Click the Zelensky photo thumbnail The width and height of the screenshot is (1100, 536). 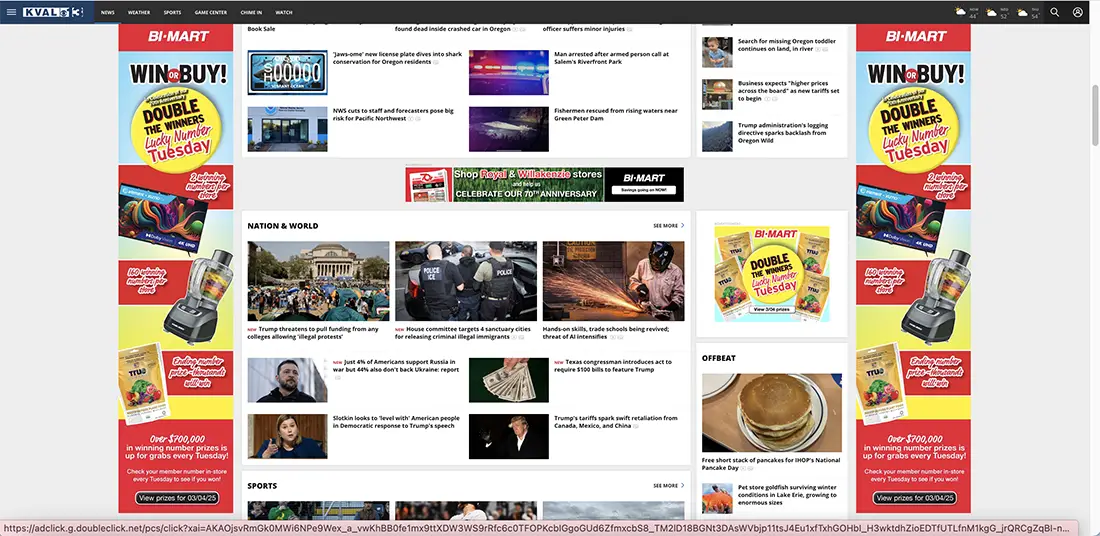point(287,380)
